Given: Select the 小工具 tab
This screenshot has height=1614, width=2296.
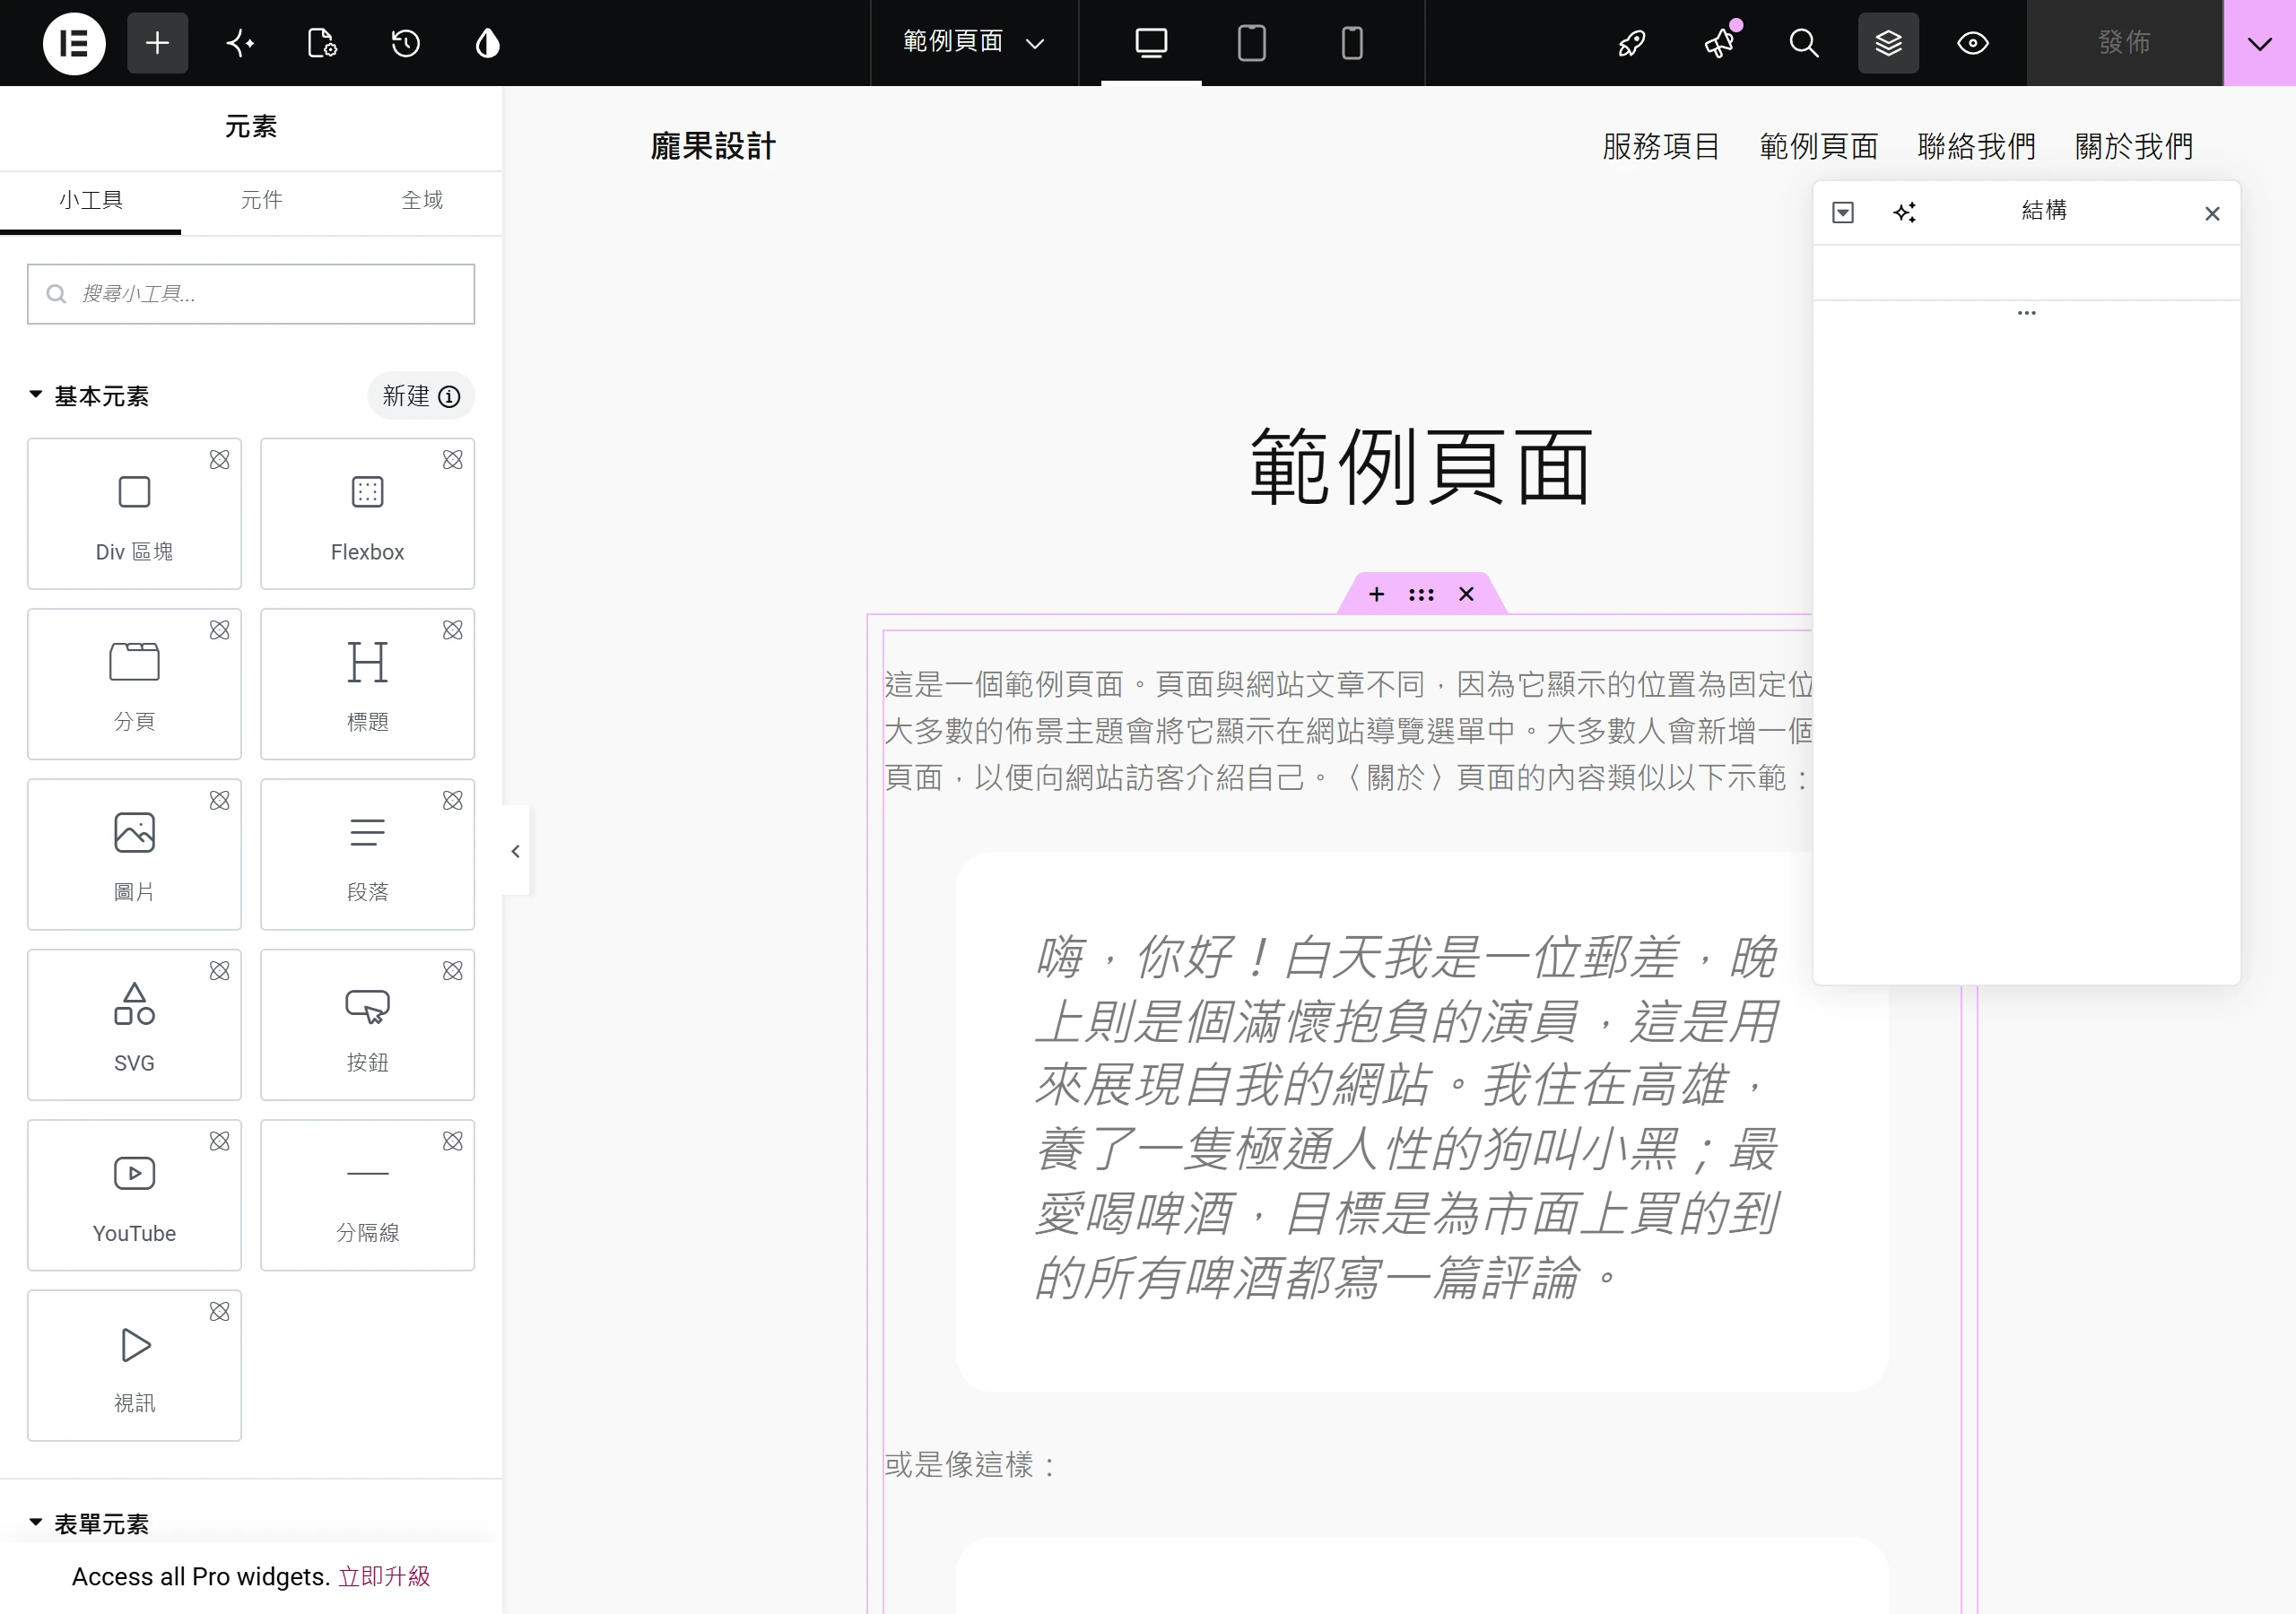Looking at the screenshot, I should (x=91, y=201).
